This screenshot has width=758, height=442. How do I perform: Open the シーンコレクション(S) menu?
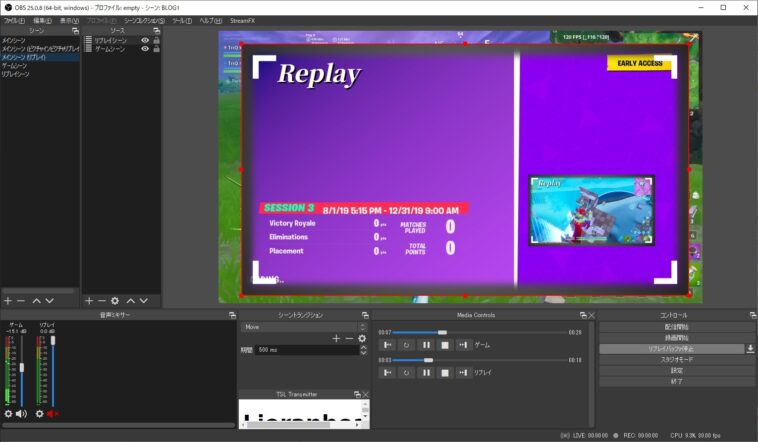click(144, 21)
